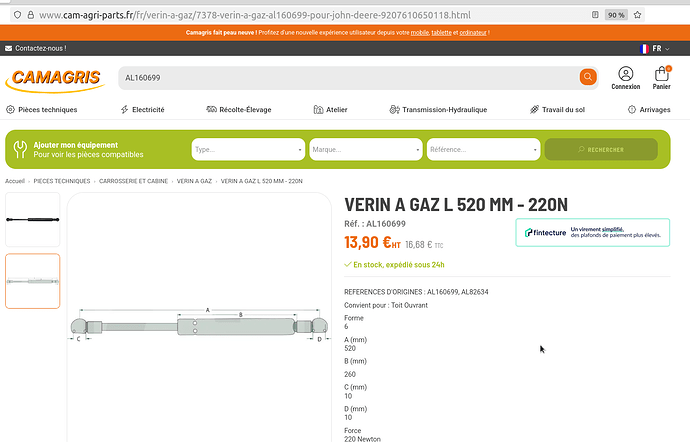Click the wrench icon in equipment banner
The width and height of the screenshot is (690, 442).
coord(20,149)
